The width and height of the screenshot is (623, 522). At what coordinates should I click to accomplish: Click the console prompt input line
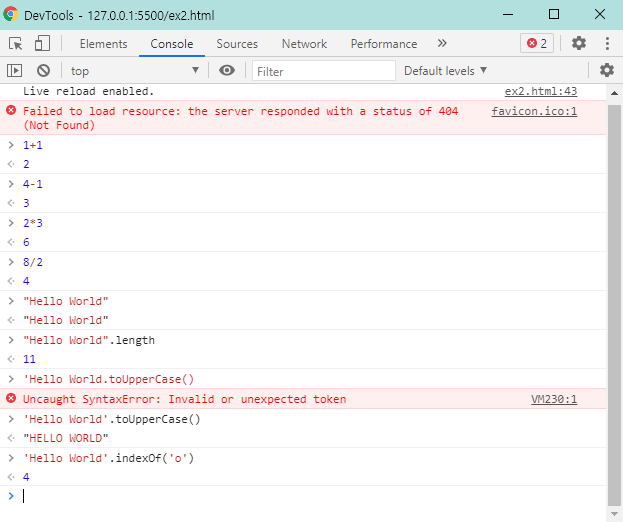(x=303, y=496)
